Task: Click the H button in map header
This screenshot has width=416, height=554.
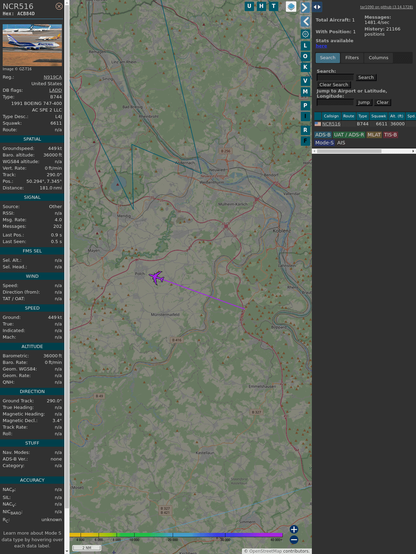Action: 261,6
